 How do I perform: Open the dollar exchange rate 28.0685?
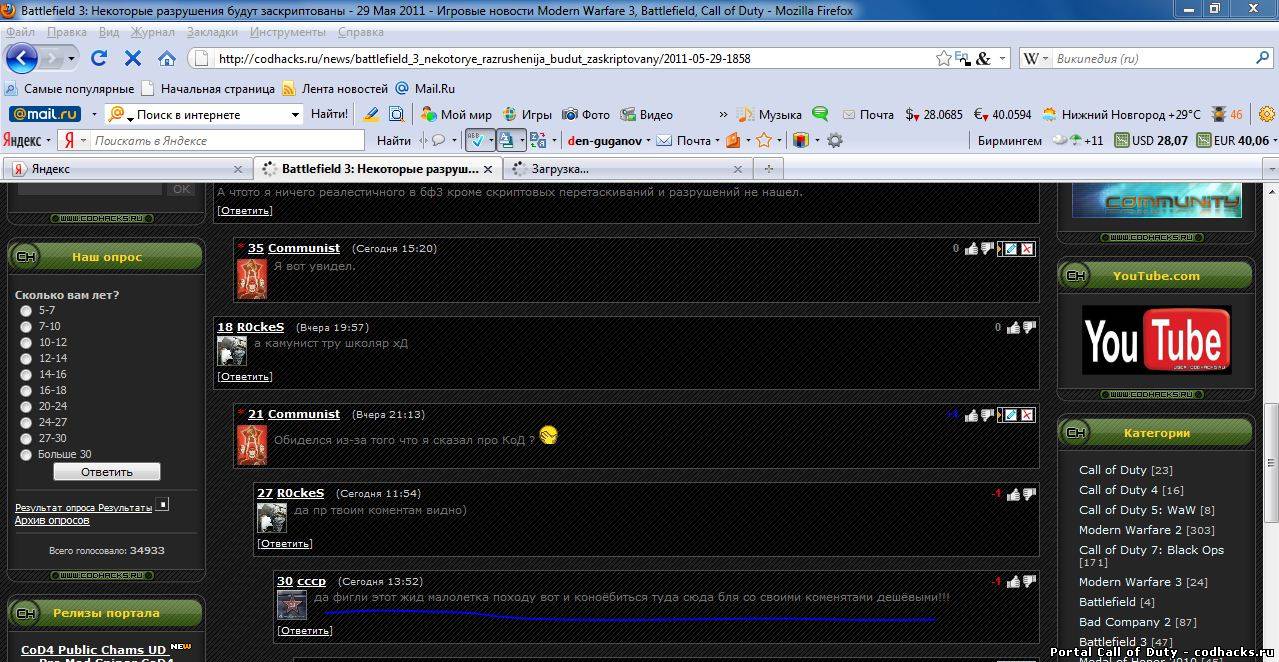pyautogui.click(x=934, y=114)
